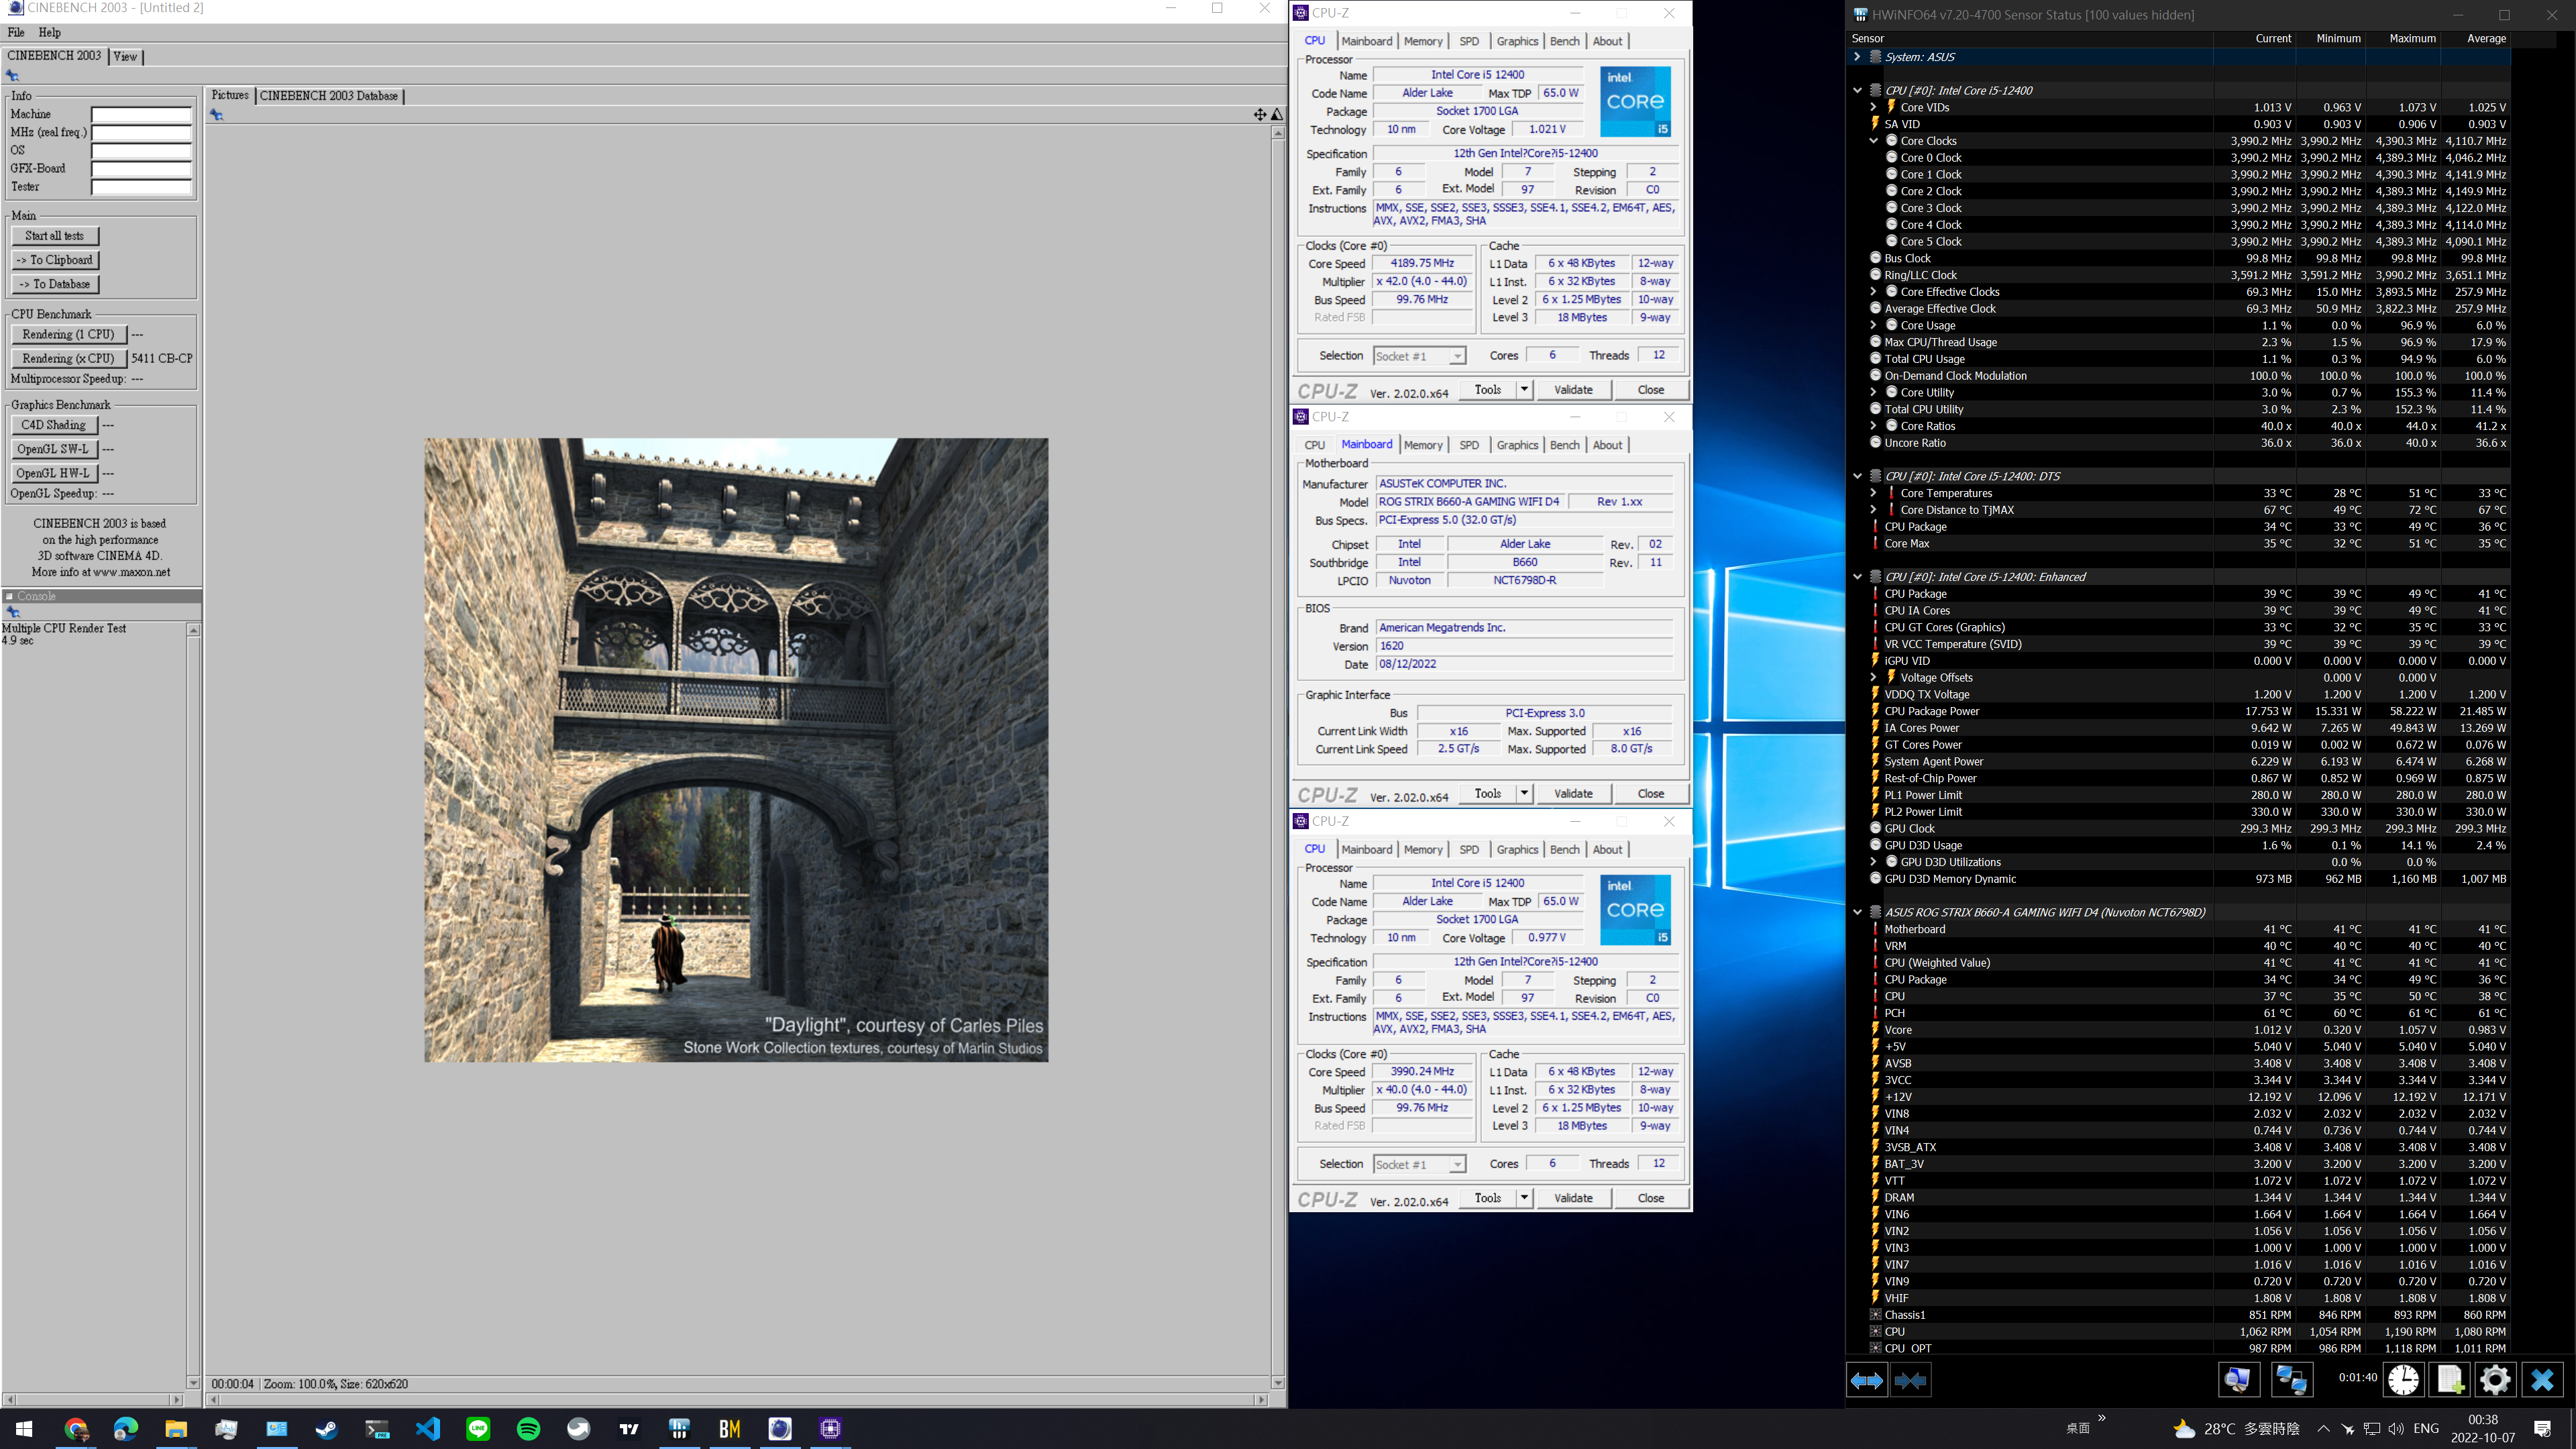Open Tools dropdown arrow in Mainboard CPU-Z window
The height and width of the screenshot is (1449, 2576).
pyautogui.click(x=1524, y=794)
